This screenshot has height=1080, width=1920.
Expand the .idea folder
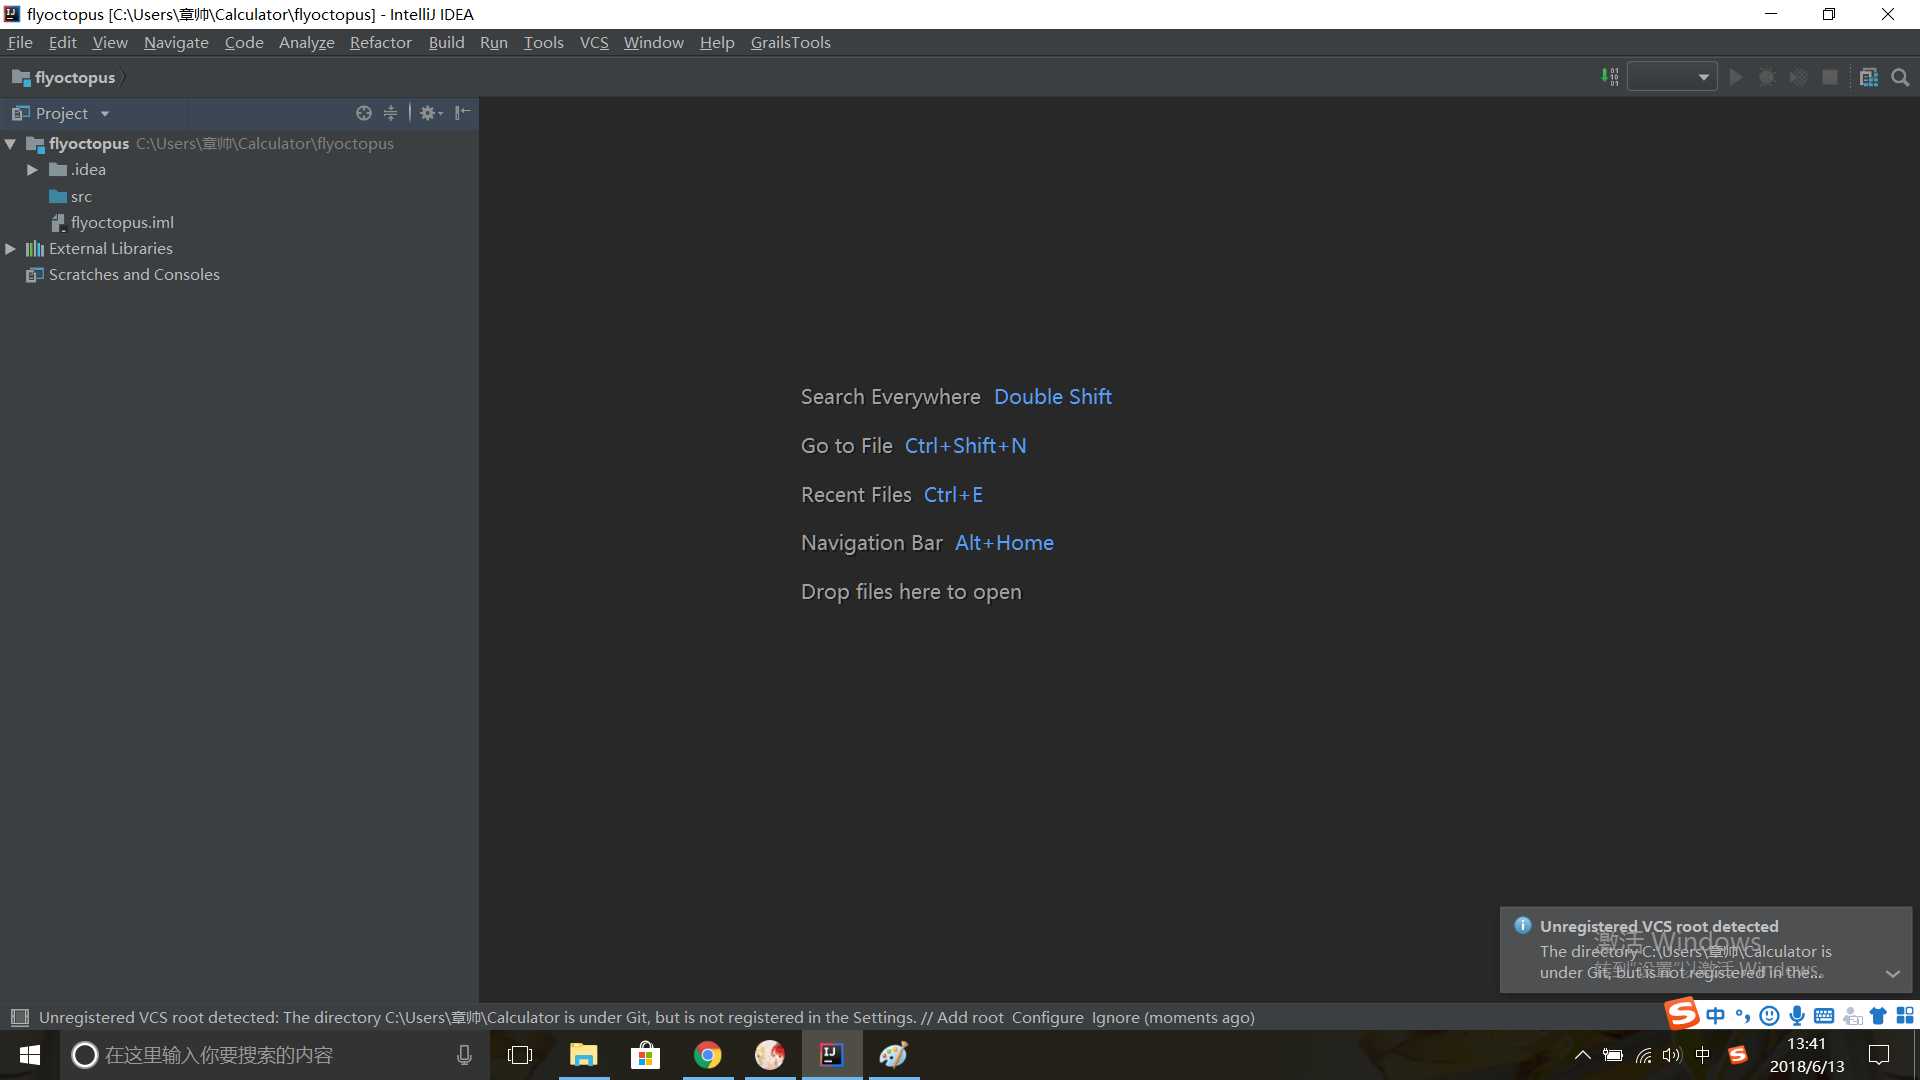tap(32, 170)
